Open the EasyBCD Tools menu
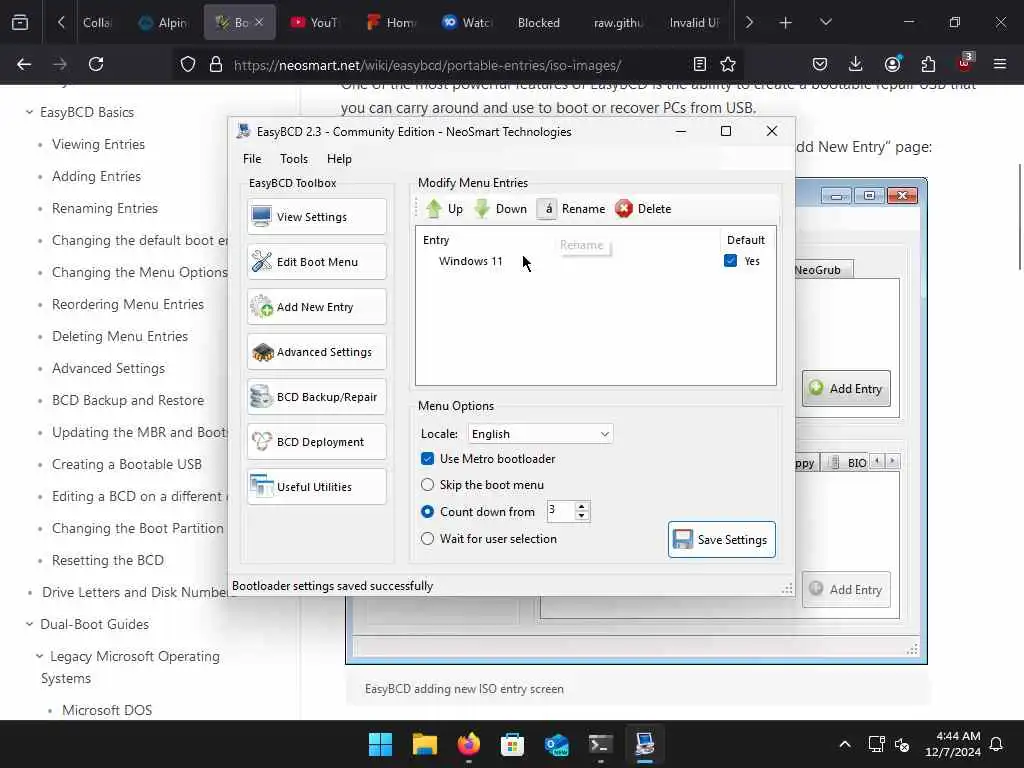The width and height of the screenshot is (1024, 768). (294, 159)
